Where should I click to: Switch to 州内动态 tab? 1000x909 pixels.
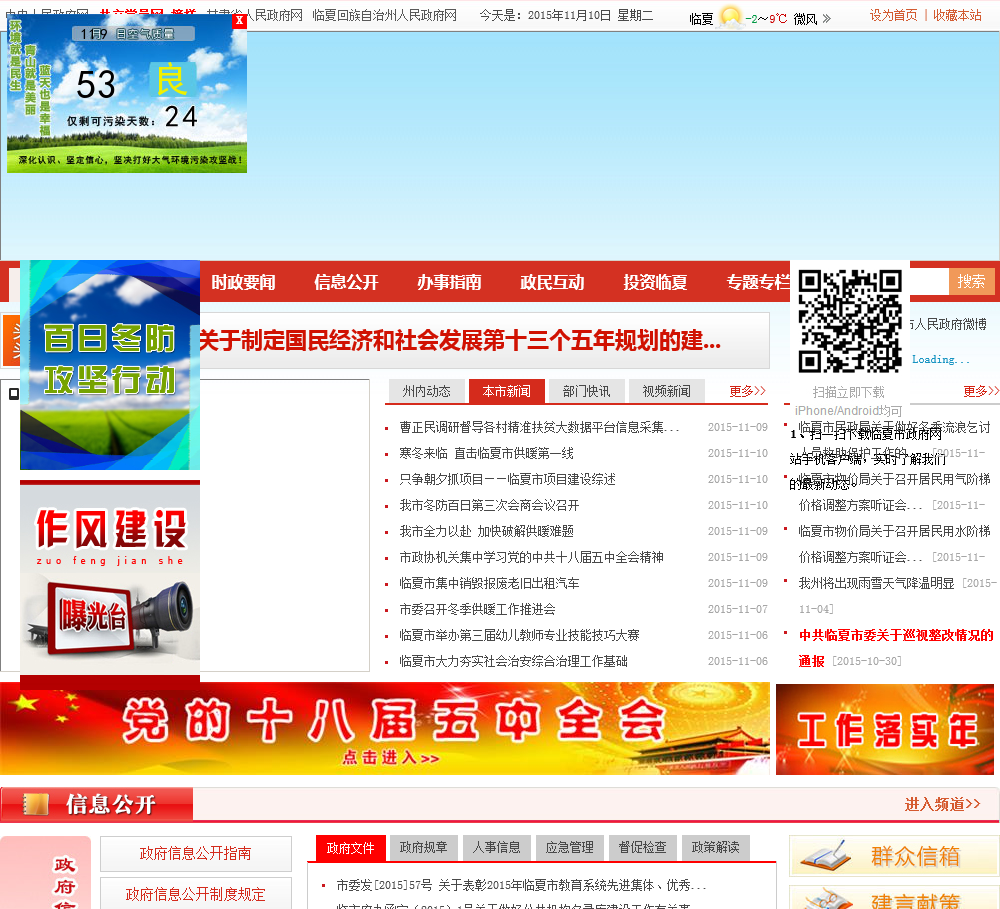pos(426,391)
